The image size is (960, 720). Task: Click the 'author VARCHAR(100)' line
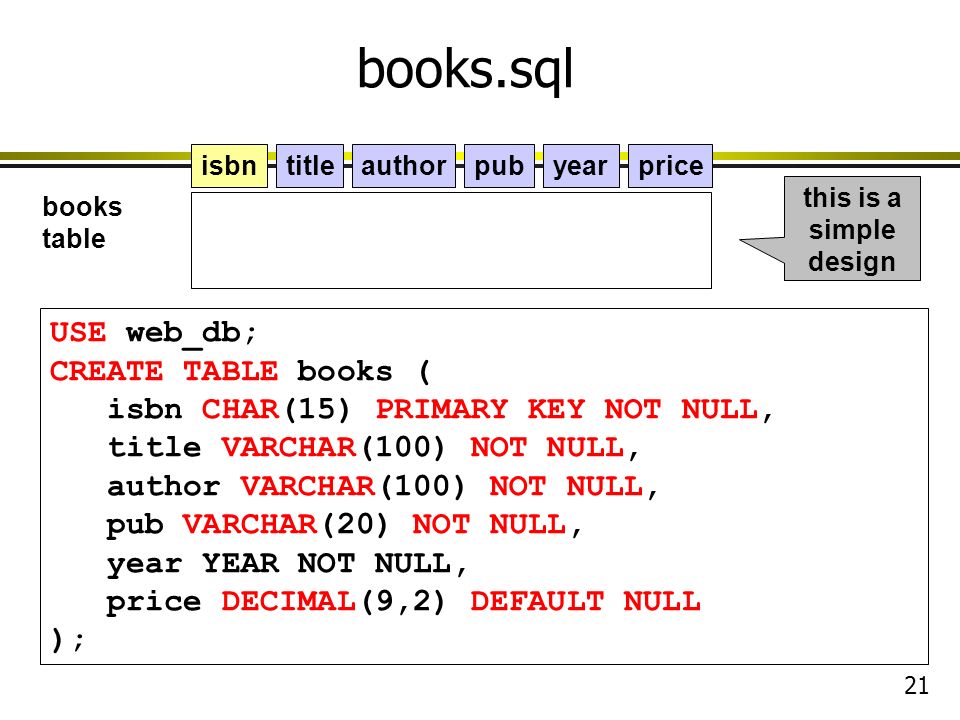click(383, 487)
